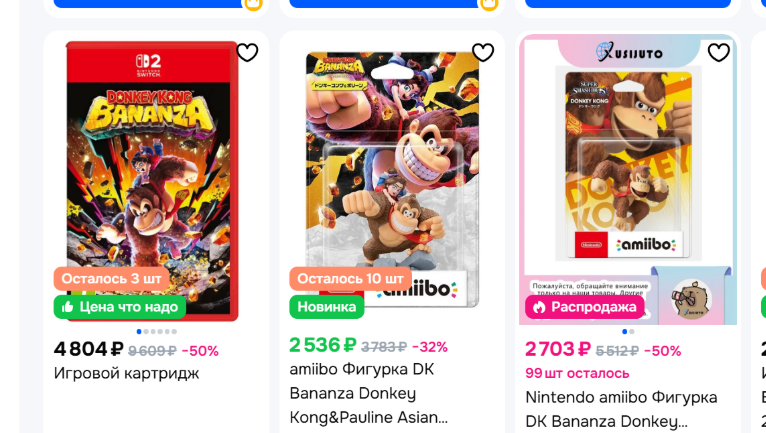Click the pink 2 703 ₽ price
Screen dimensions: 766x433
pyautogui.click(x=558, y=349)
